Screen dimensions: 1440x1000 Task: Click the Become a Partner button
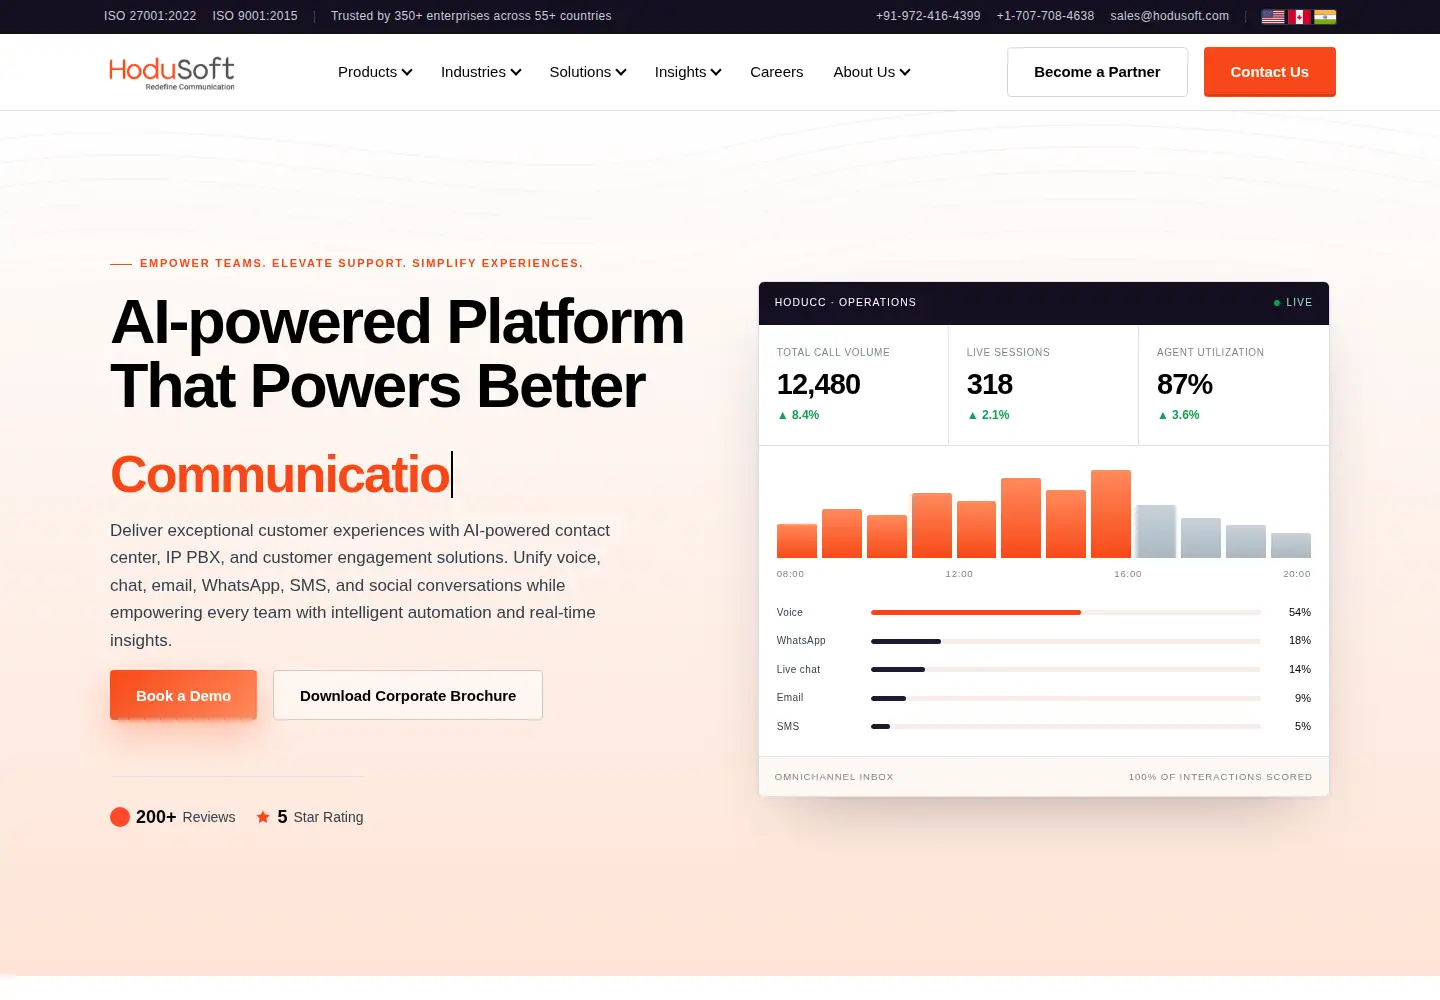pos(1097,72)
